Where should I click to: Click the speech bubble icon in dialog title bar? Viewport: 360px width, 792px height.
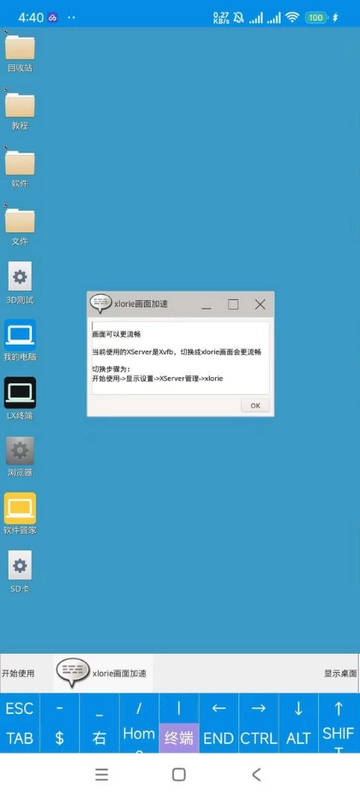[x=101, y=304]
